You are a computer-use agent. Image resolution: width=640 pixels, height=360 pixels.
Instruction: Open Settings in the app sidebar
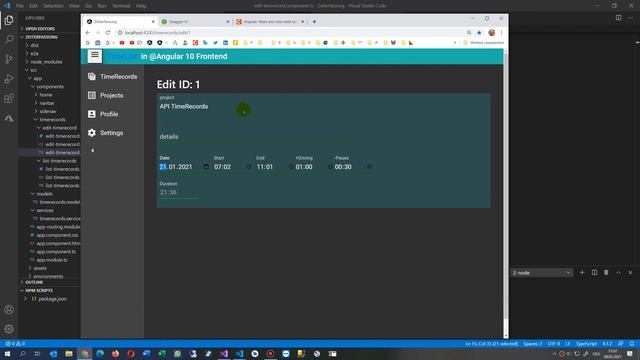tap(106, 133)
